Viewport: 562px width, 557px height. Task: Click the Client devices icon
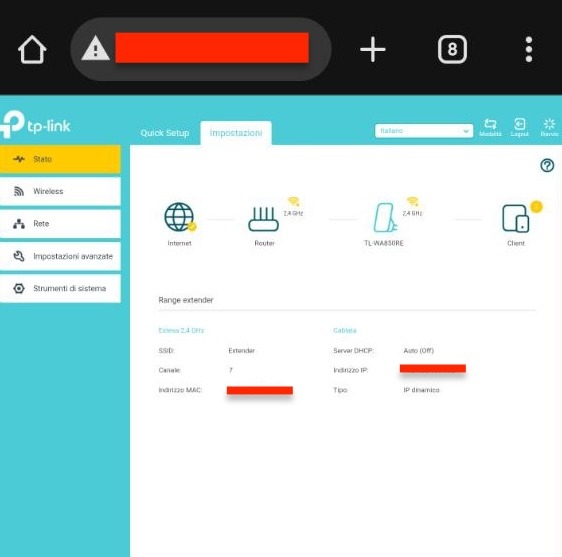(x=516, y=218)
